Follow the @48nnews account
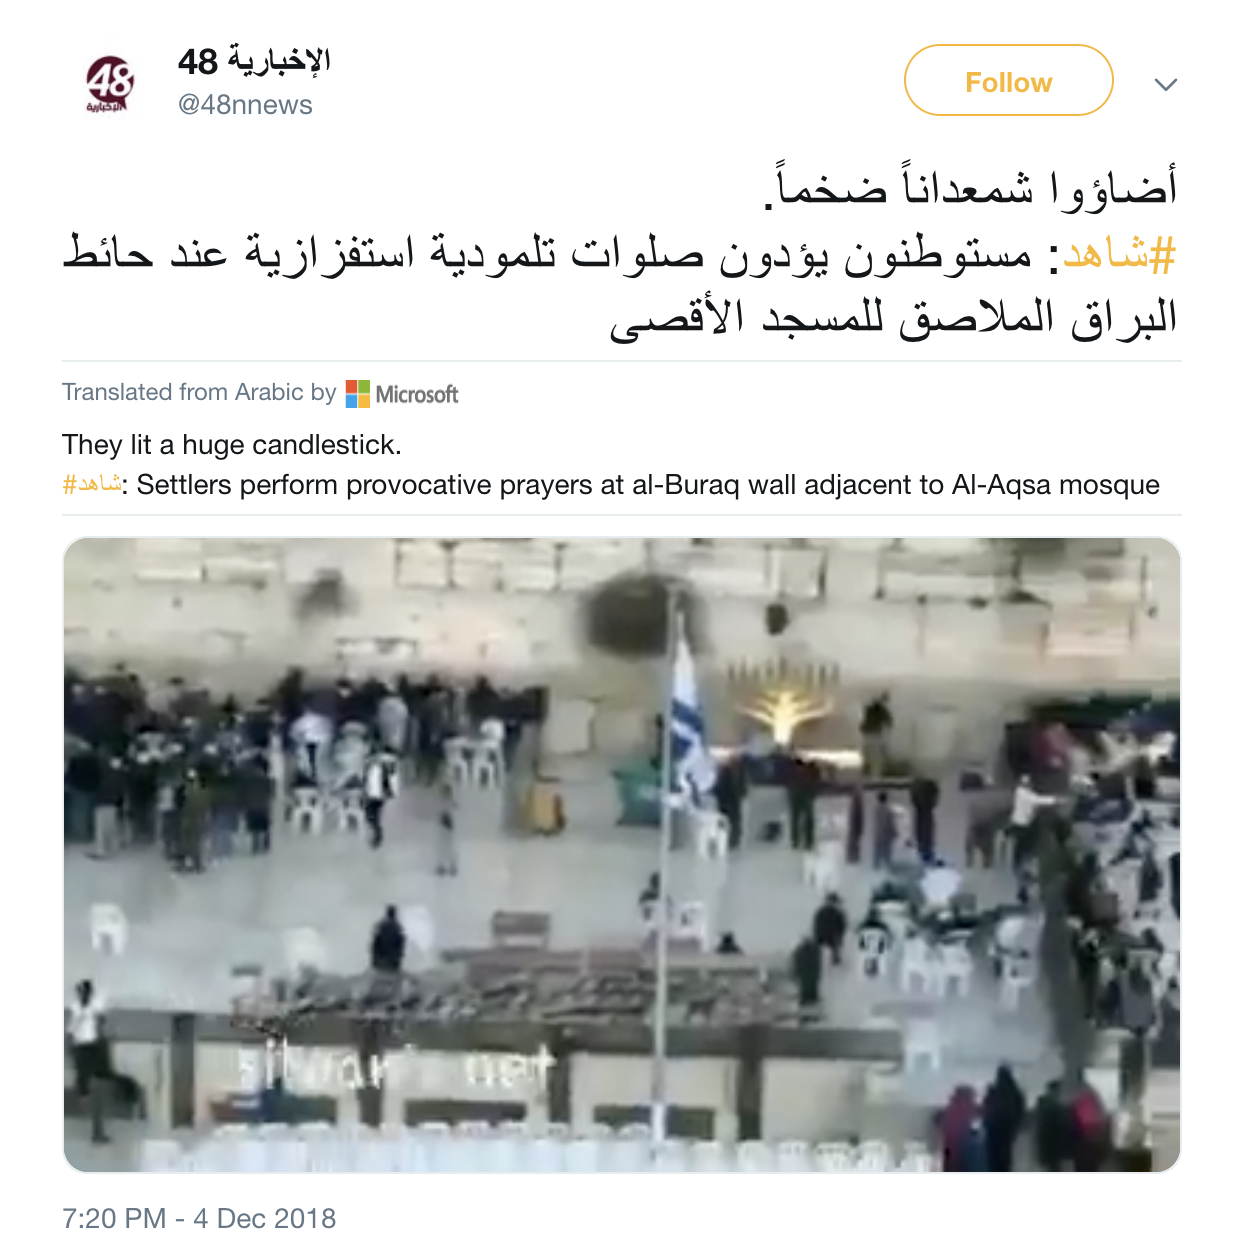This screenshot has height=1240, width=1236. 1008,81
